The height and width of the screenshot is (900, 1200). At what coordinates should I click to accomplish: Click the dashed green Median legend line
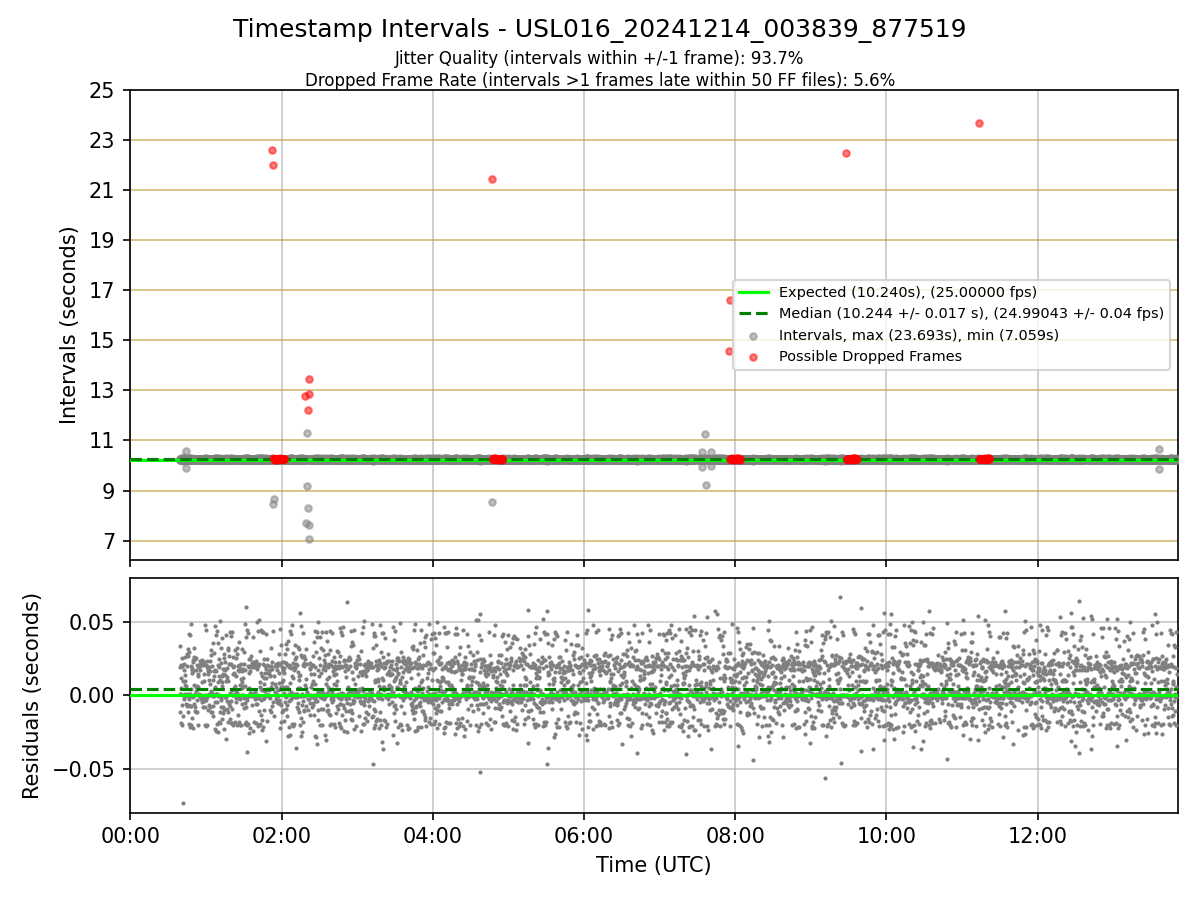click(x=754, y=313)
